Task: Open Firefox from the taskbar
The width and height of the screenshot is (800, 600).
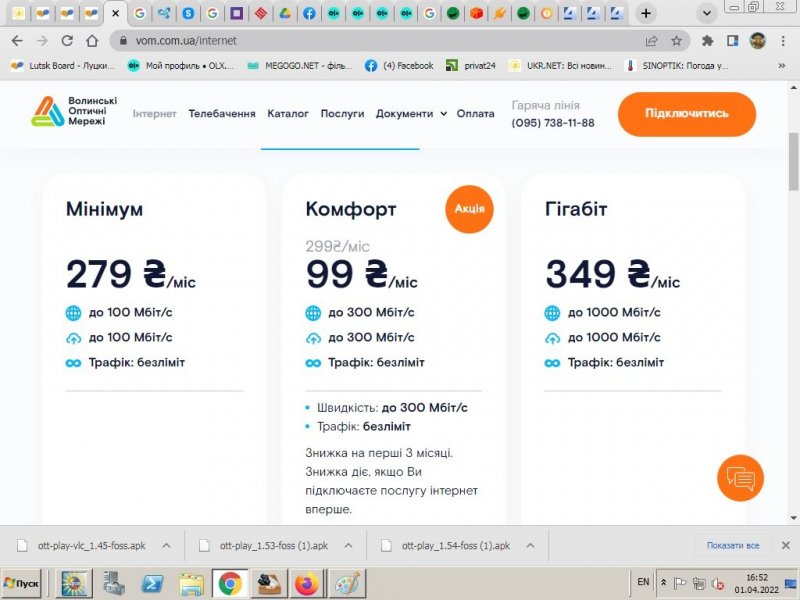Action: tap(305, 582)
